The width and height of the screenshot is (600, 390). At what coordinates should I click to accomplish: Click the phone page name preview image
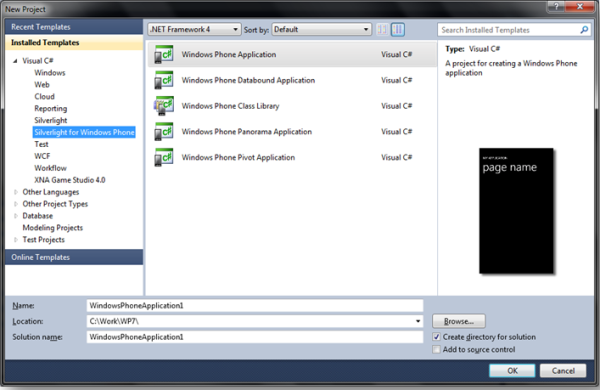click(x=516, y=211)
